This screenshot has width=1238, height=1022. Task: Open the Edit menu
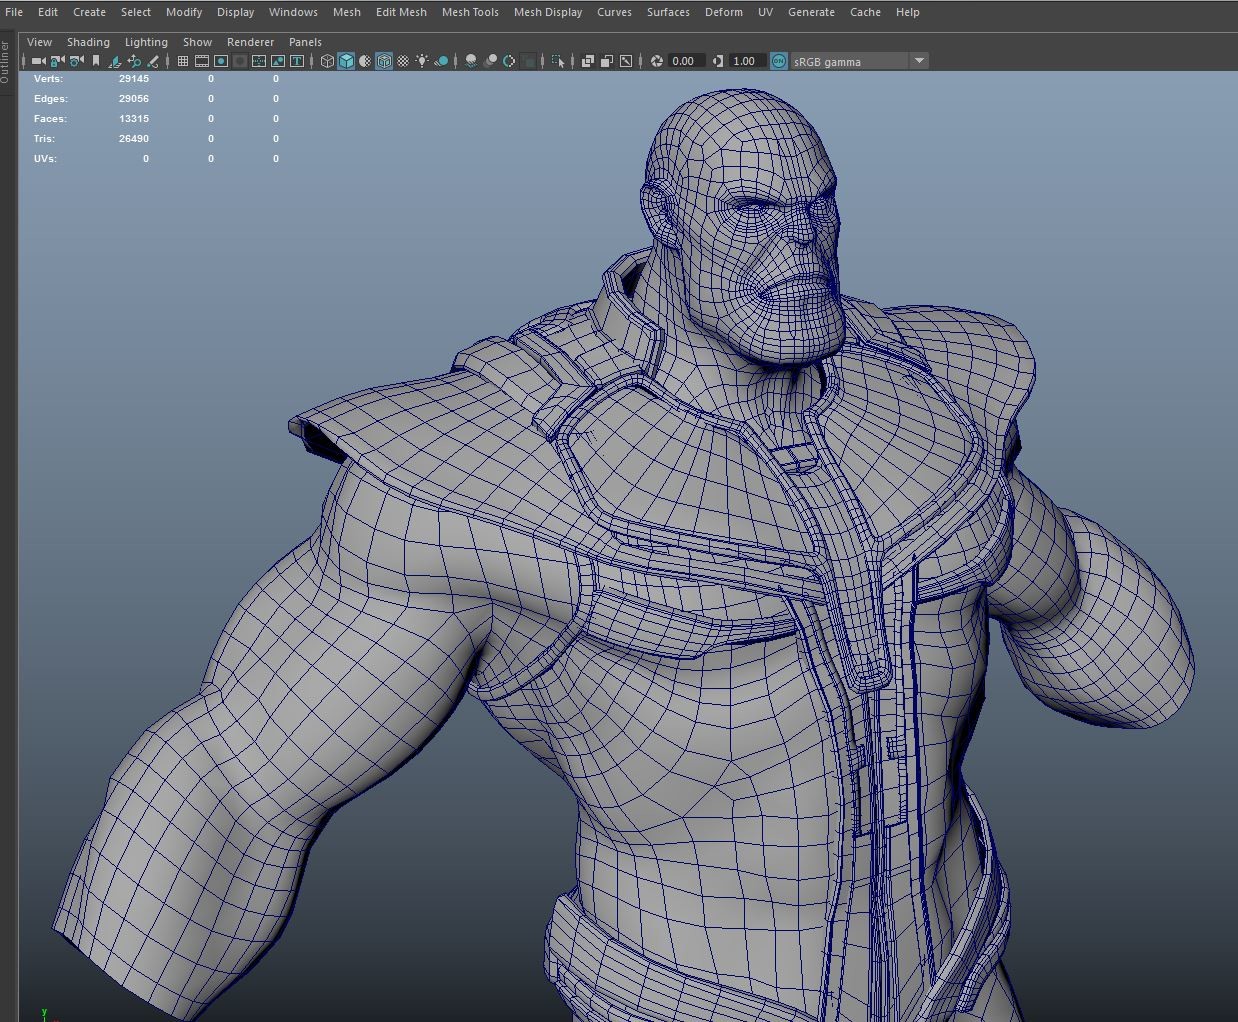click(x=48, y=12)
